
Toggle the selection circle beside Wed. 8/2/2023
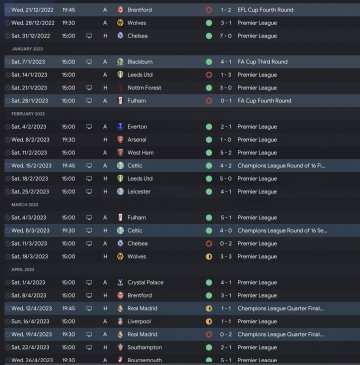click(x=8, y=140)
